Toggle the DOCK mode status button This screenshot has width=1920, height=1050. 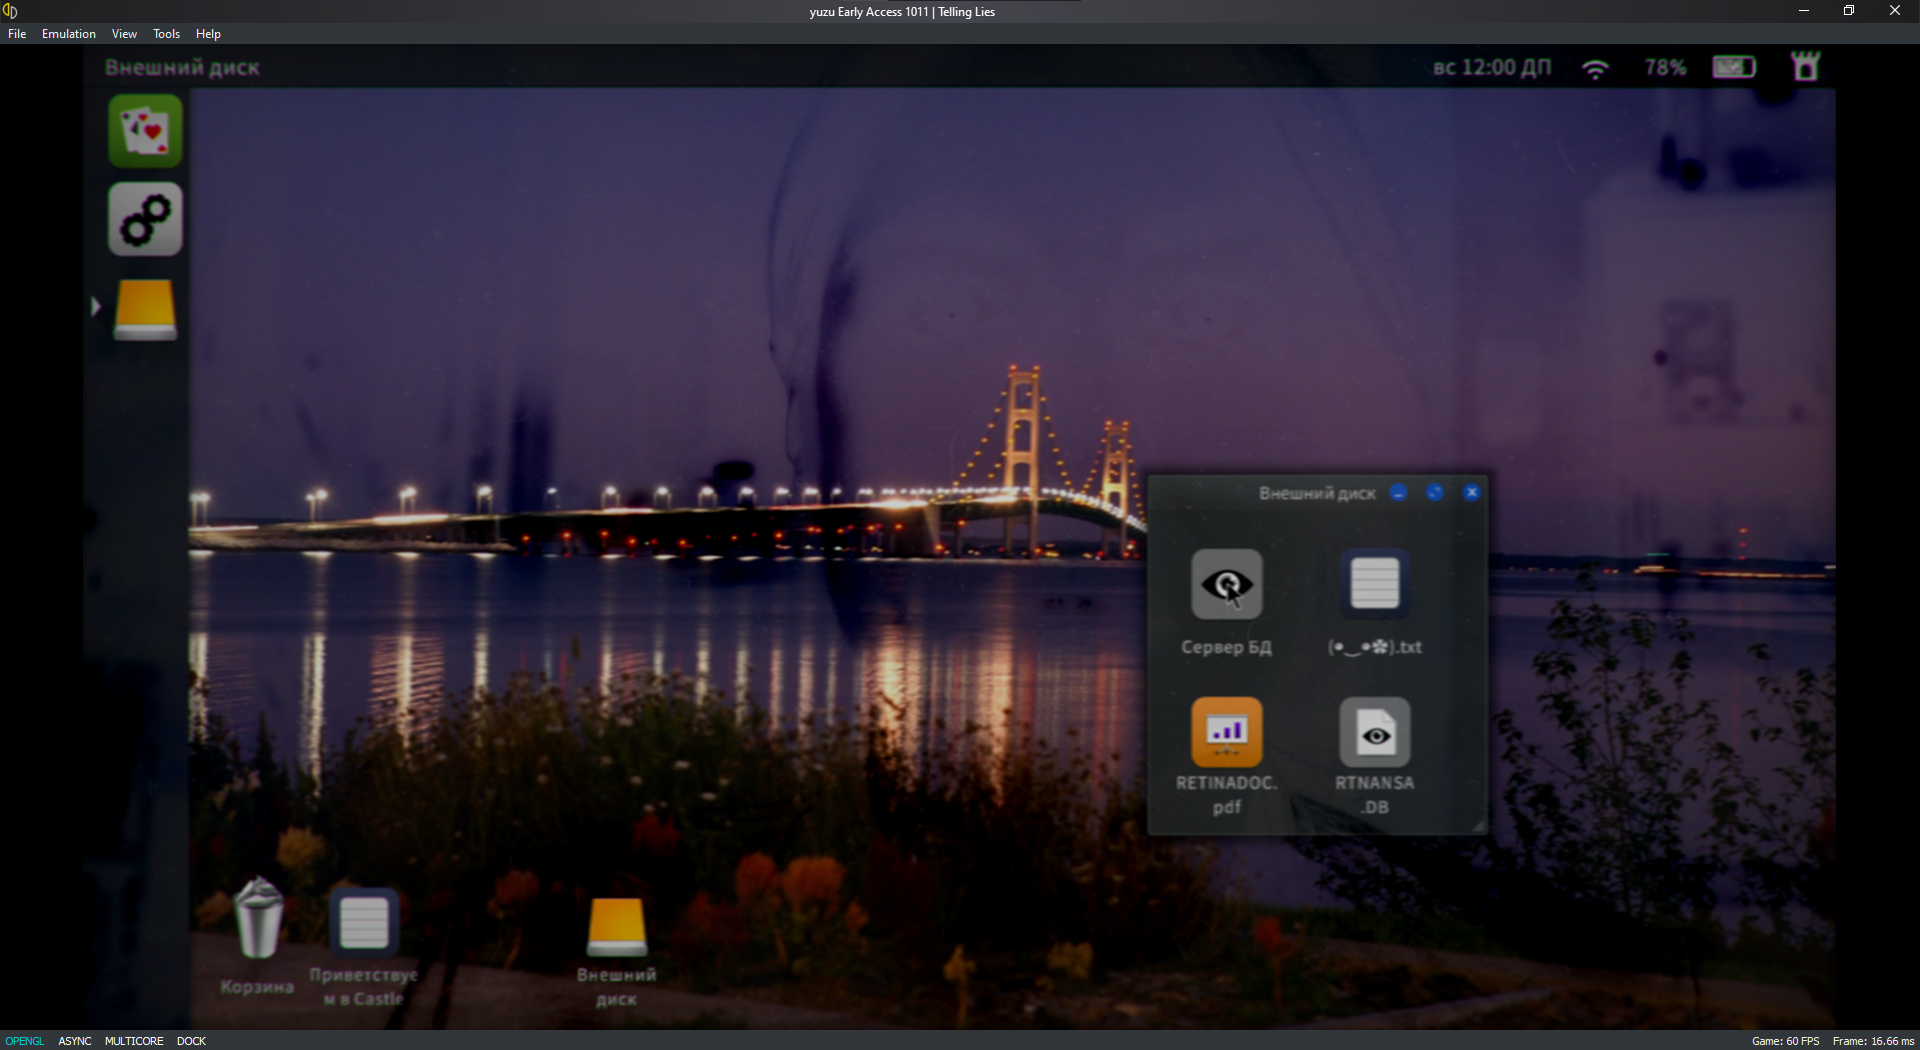(191, 1041)
